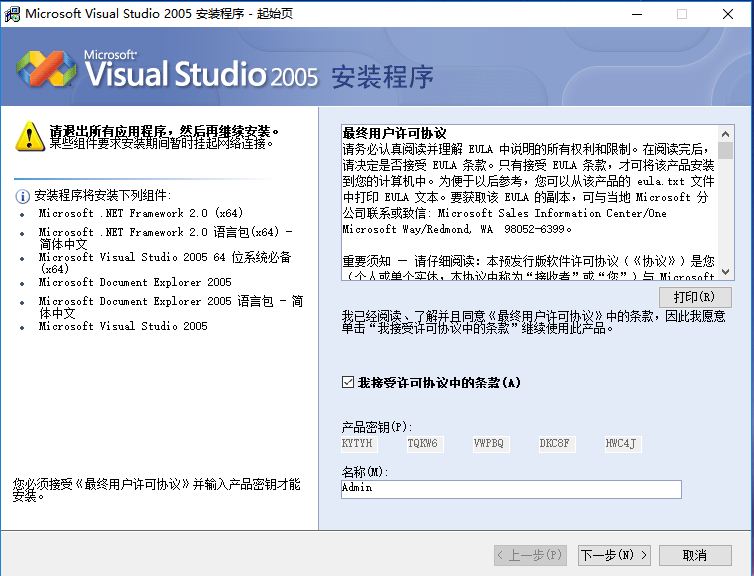Click list item .NET Framework 2.0 语言包(x64) - 简体中文
This screenshot has height=576, width=754.
click(x=165, y=238)
